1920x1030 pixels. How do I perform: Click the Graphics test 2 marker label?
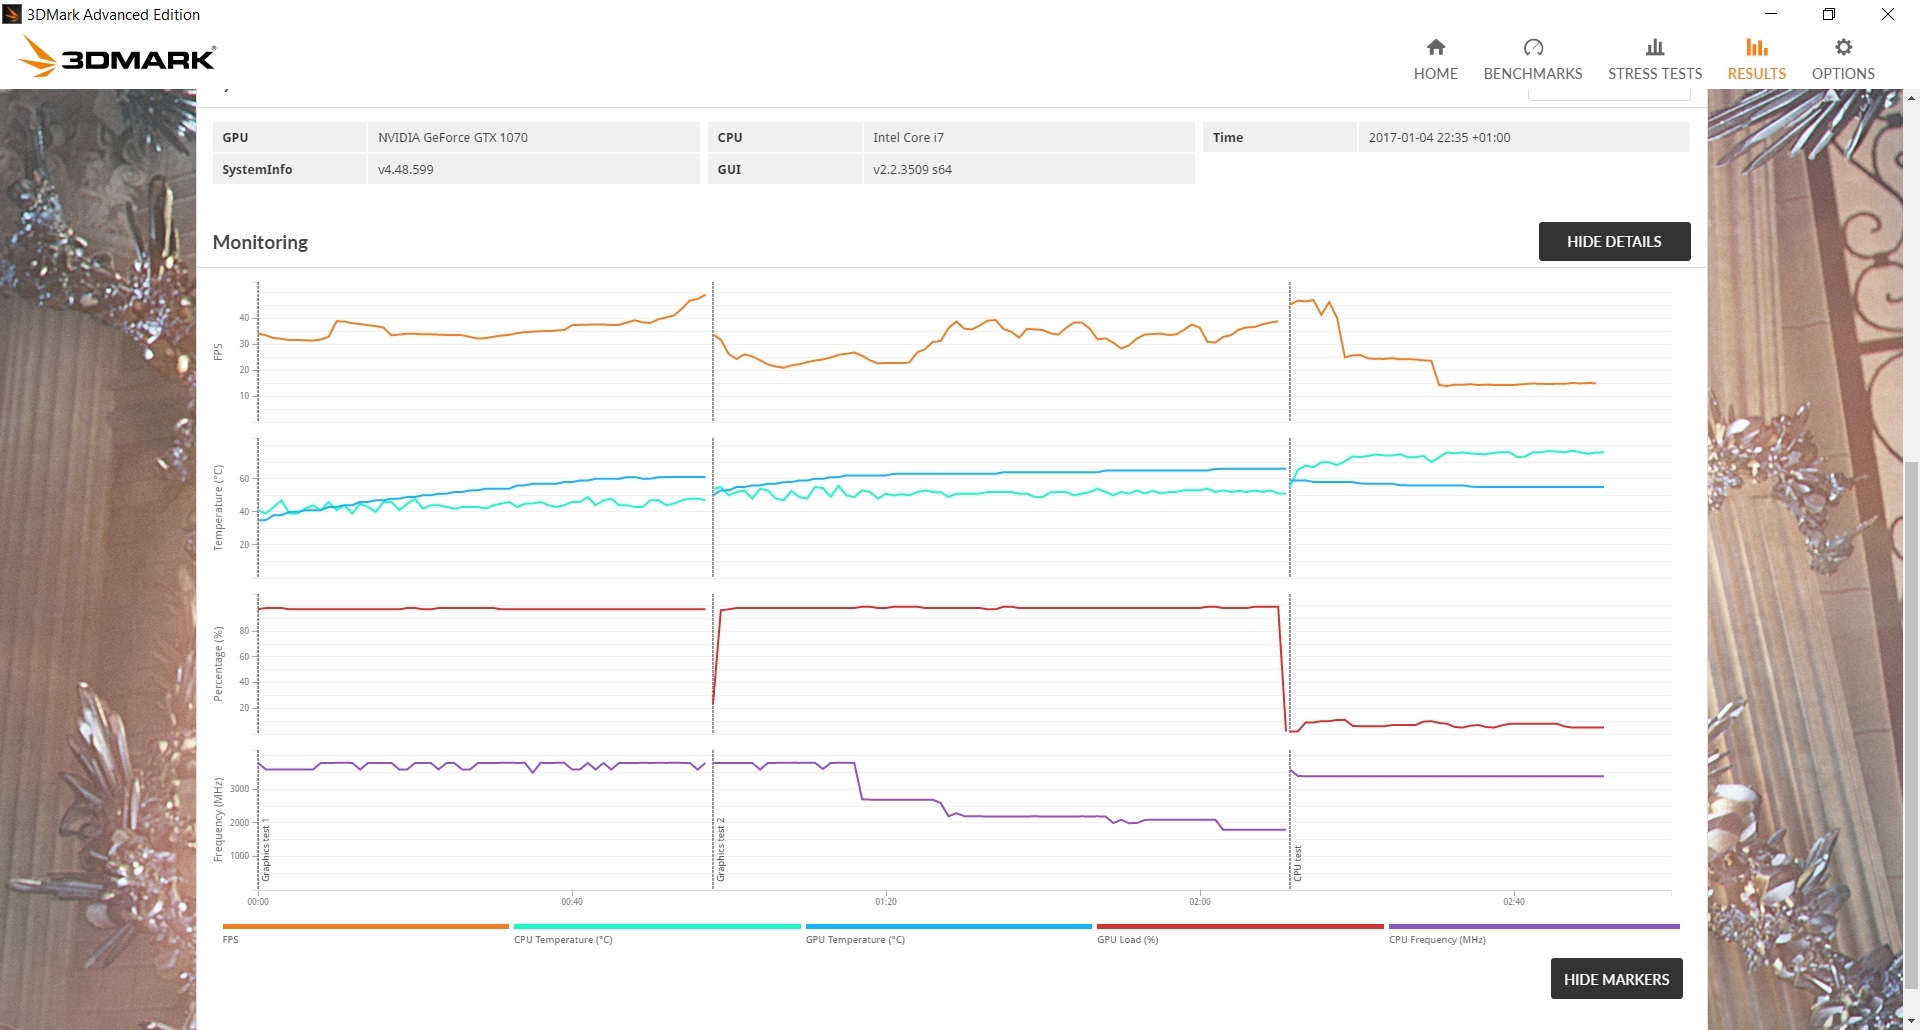tap(720, 849)
